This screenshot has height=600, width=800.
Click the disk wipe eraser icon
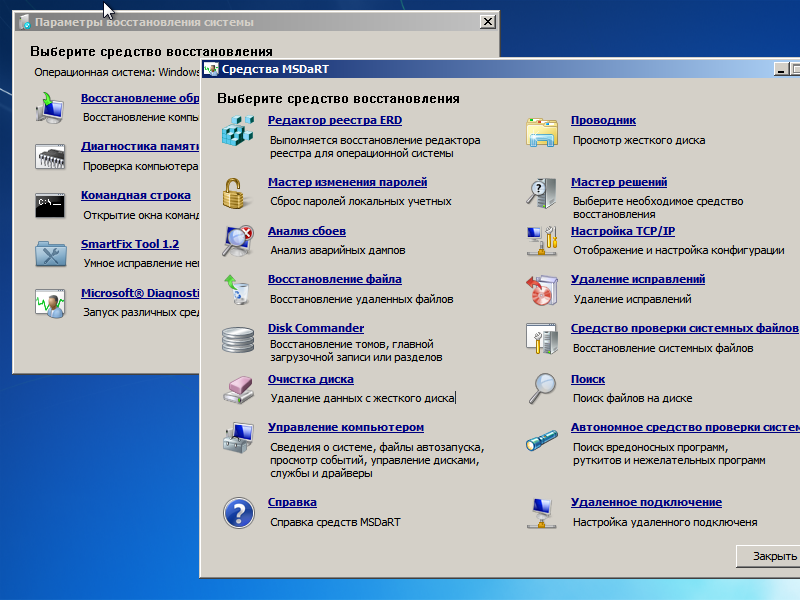click(238, 390)
